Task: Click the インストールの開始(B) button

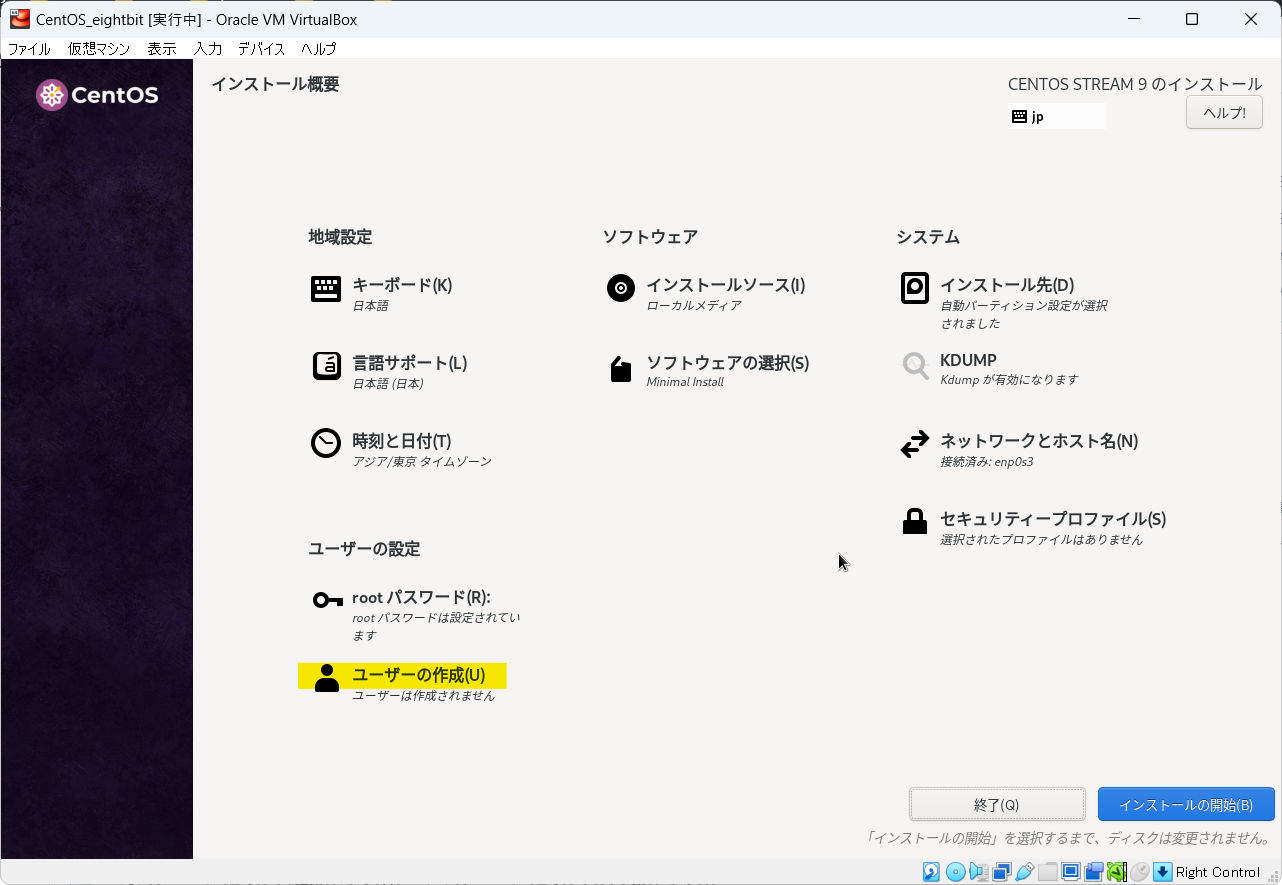Action: pyautogui.click(x=1186, y=804)
